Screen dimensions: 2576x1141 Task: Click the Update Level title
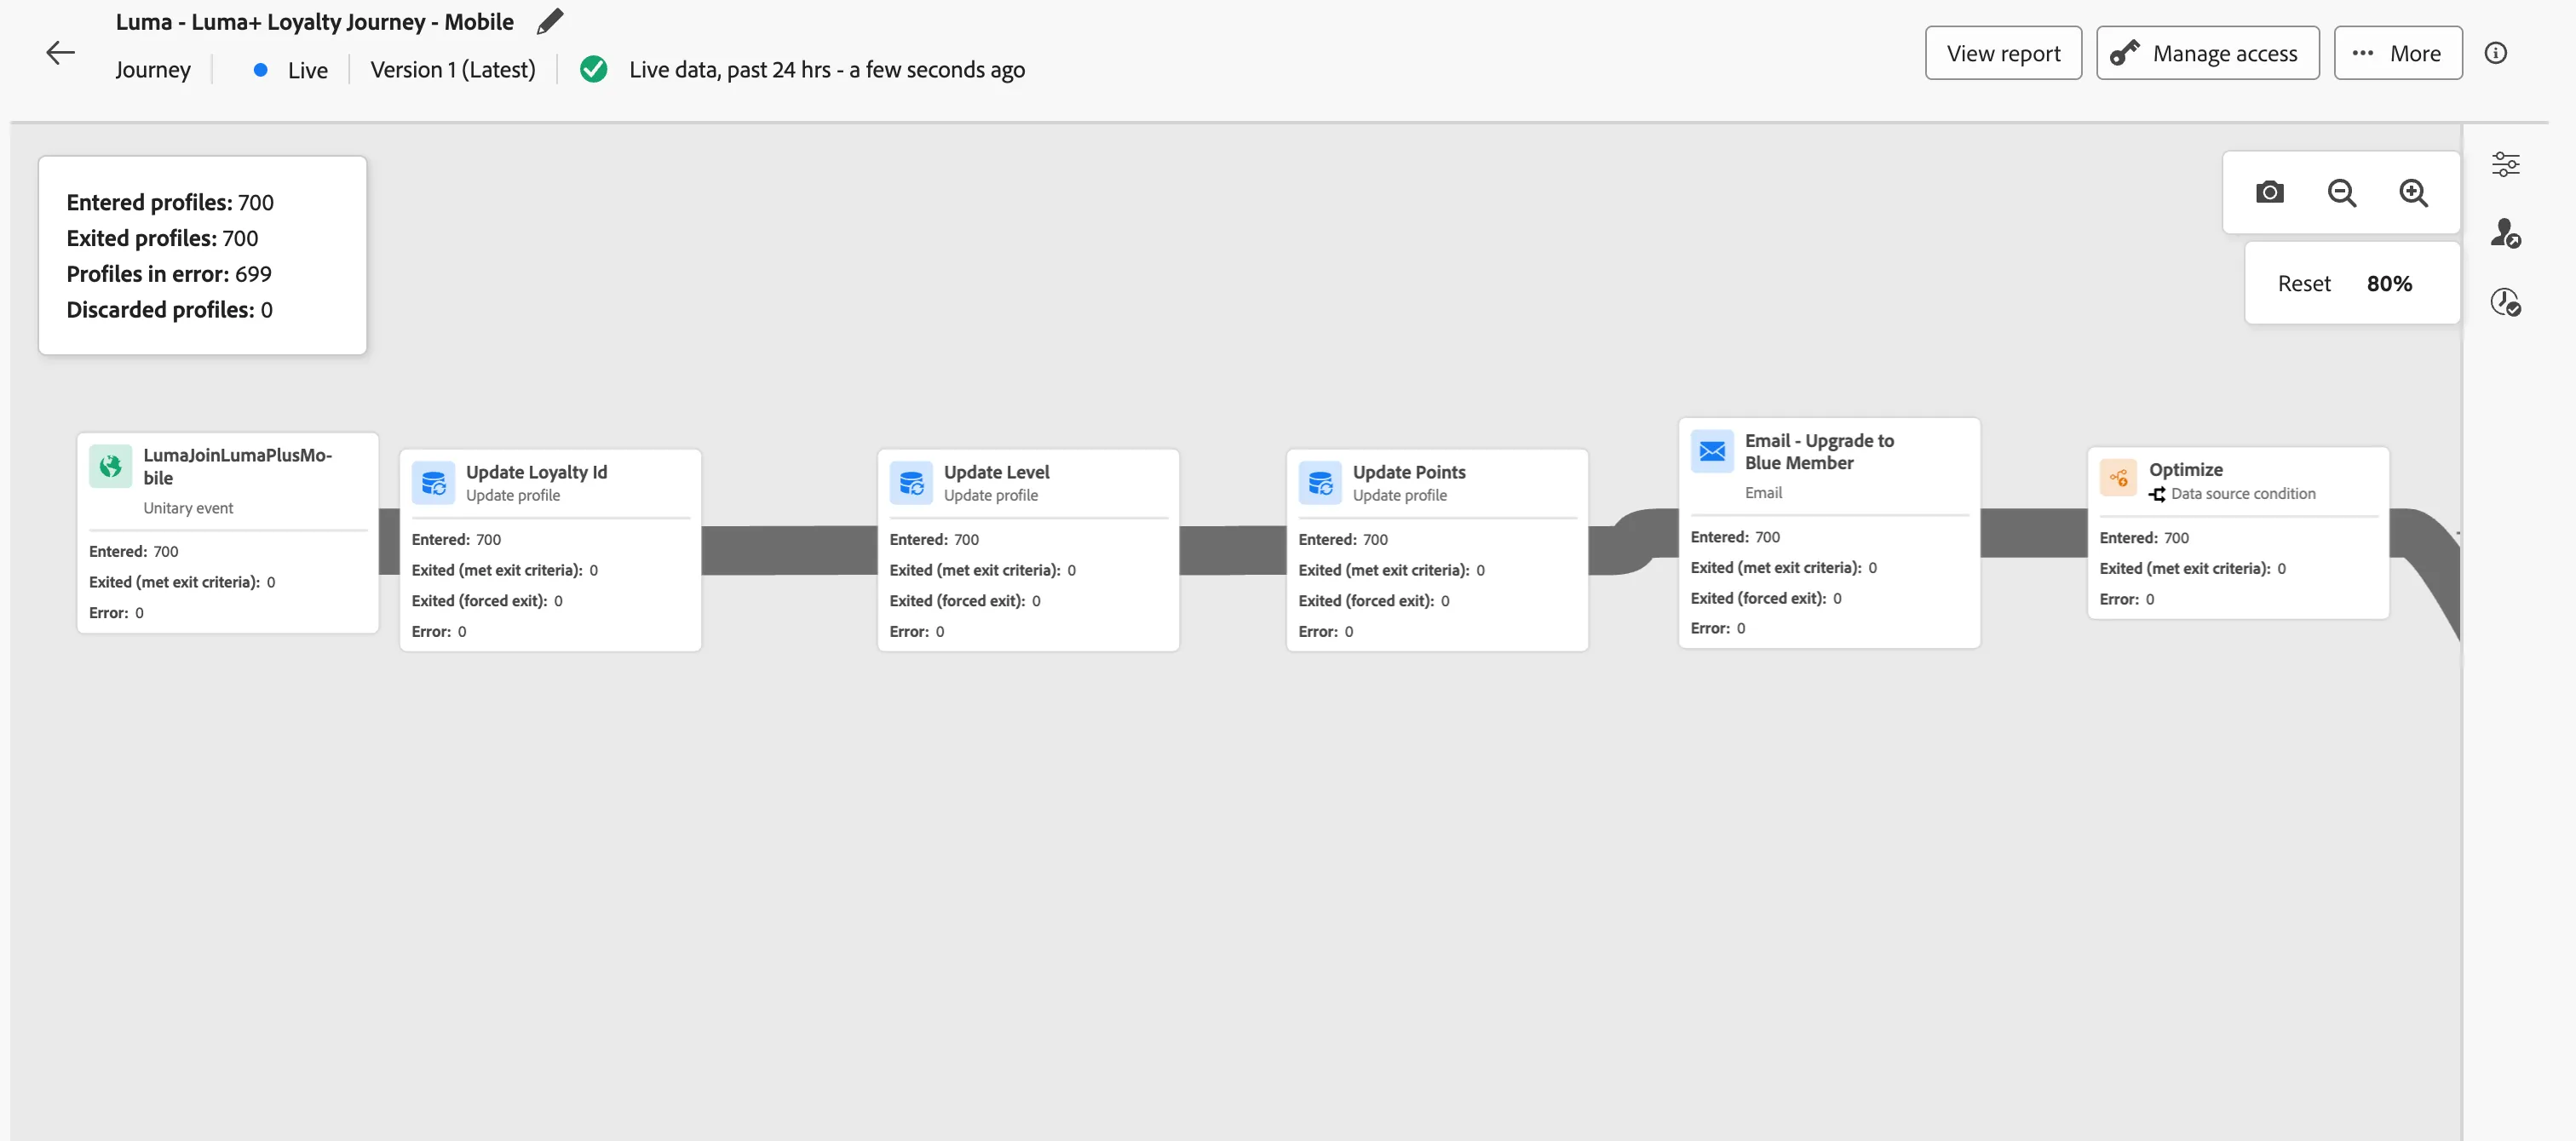coord(996,472)
